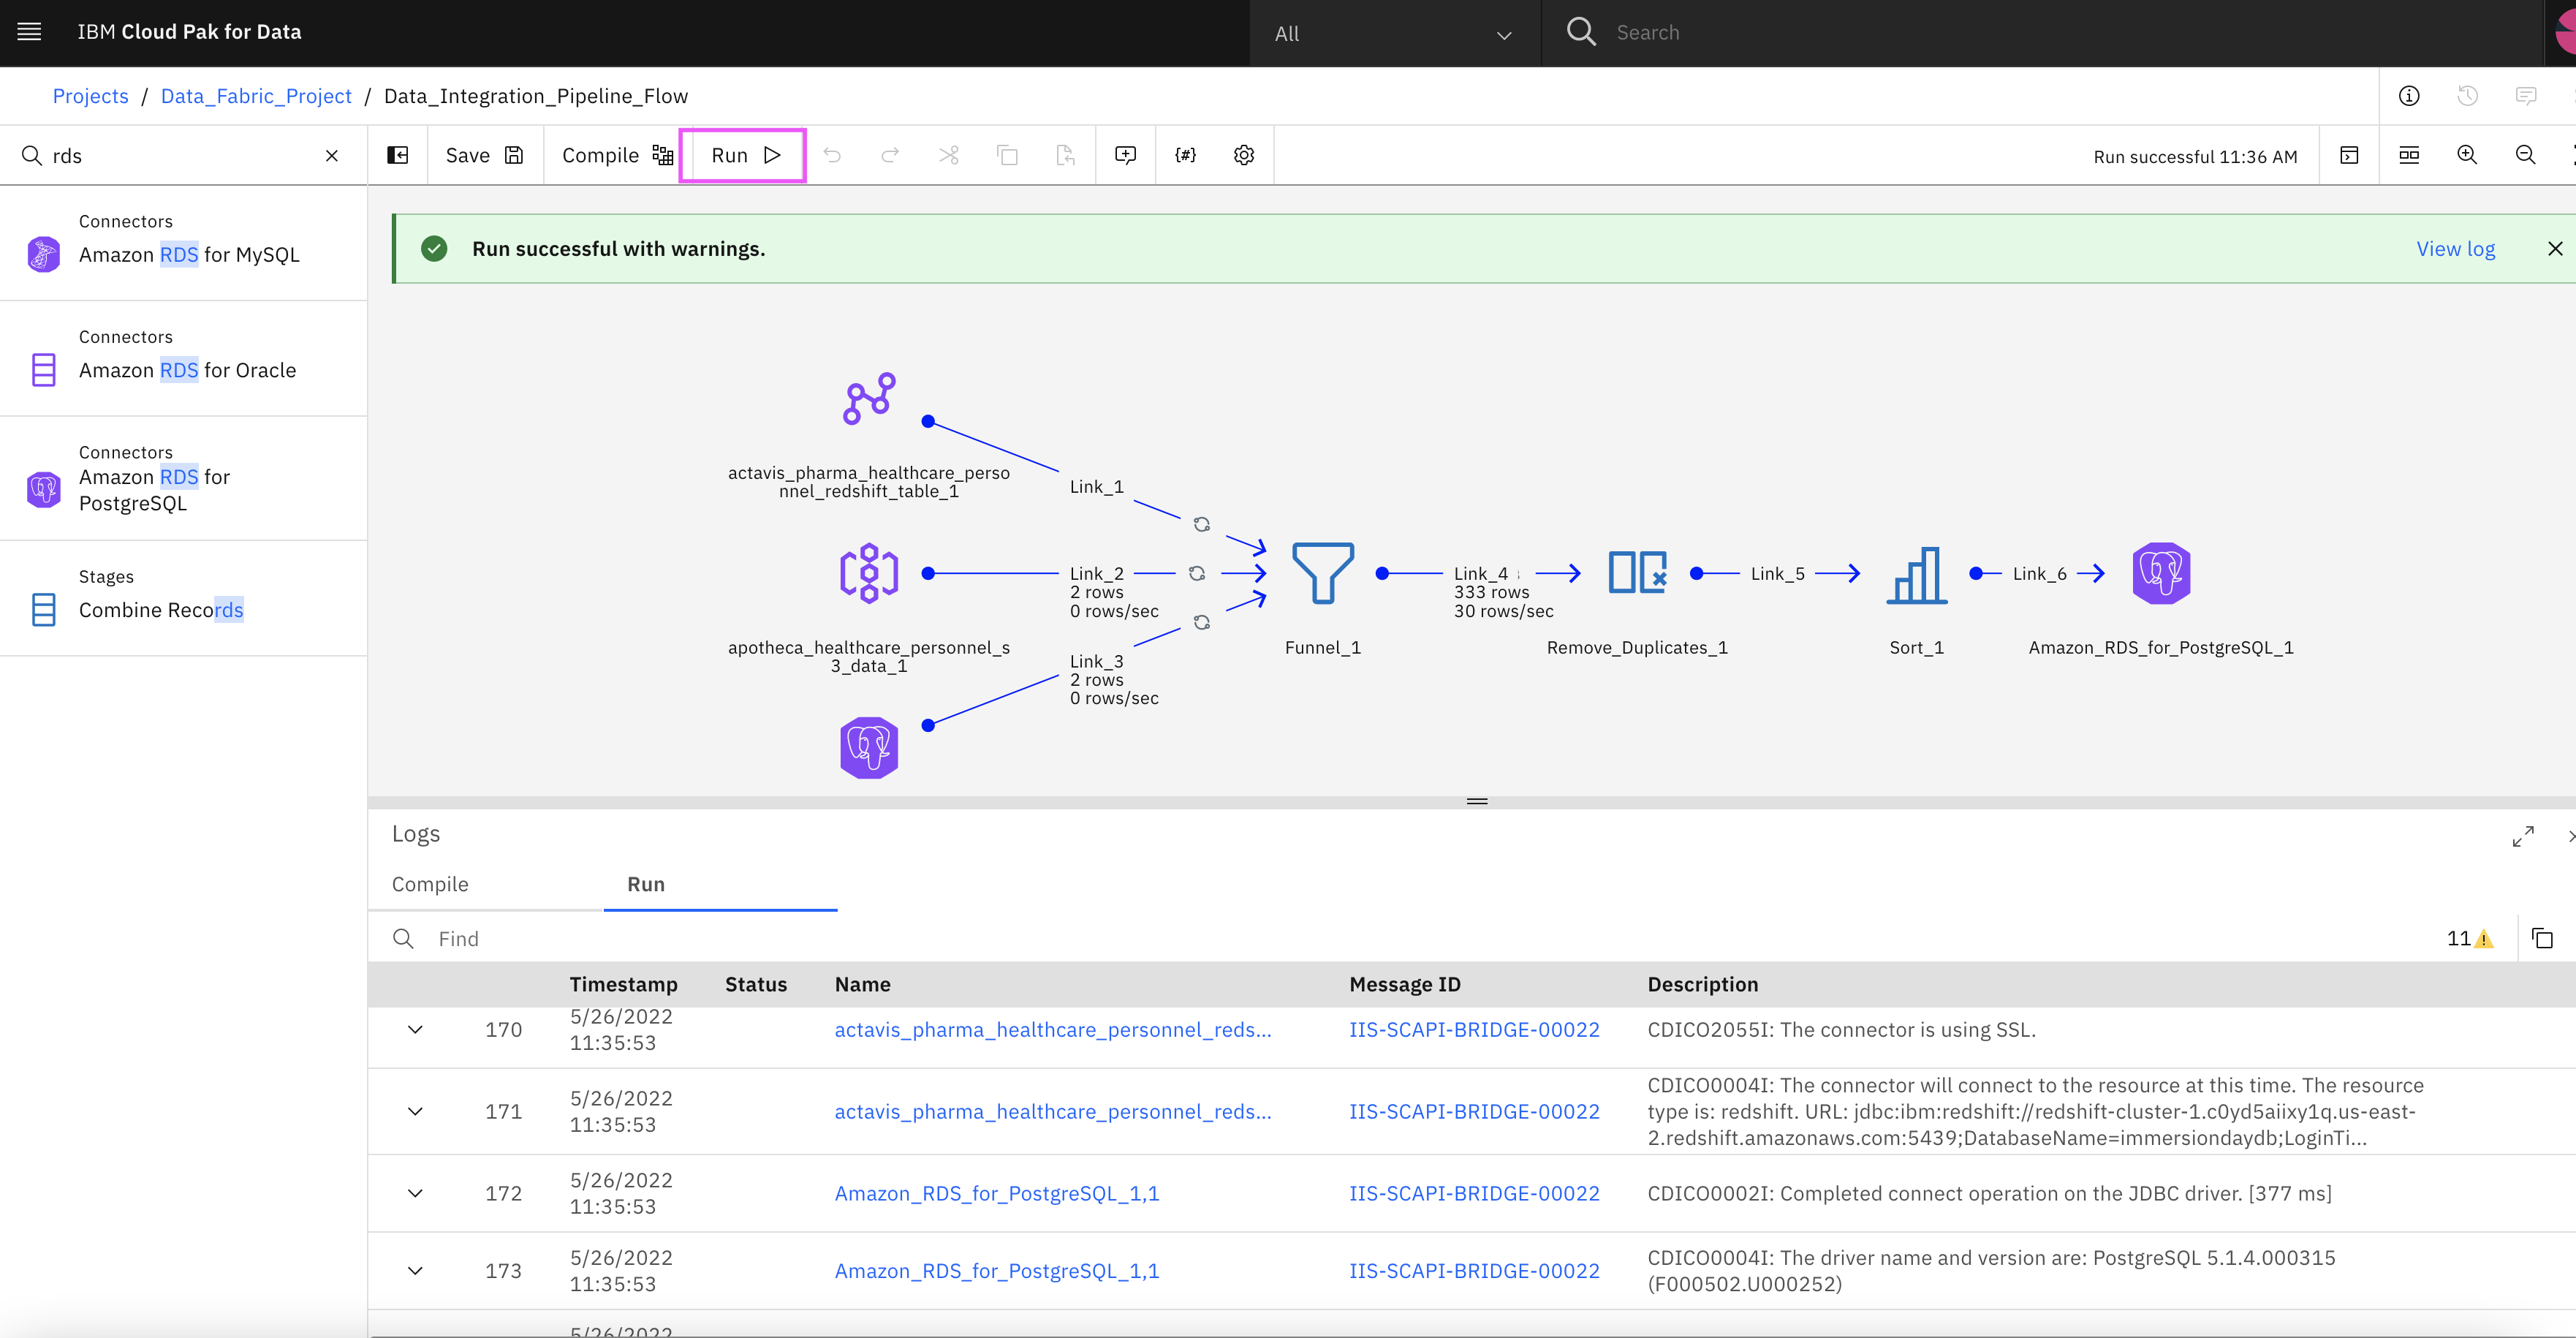Click the arrange layout icon

[2409, 155]
